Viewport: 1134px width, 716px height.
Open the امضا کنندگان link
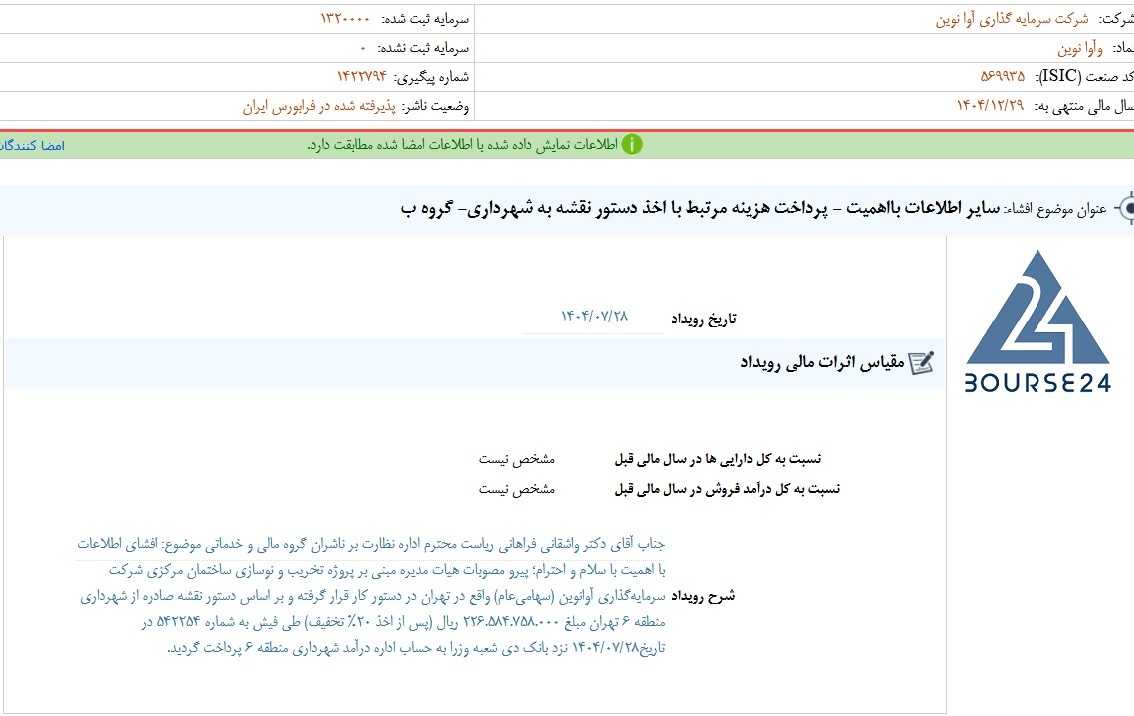coord(33,145)
